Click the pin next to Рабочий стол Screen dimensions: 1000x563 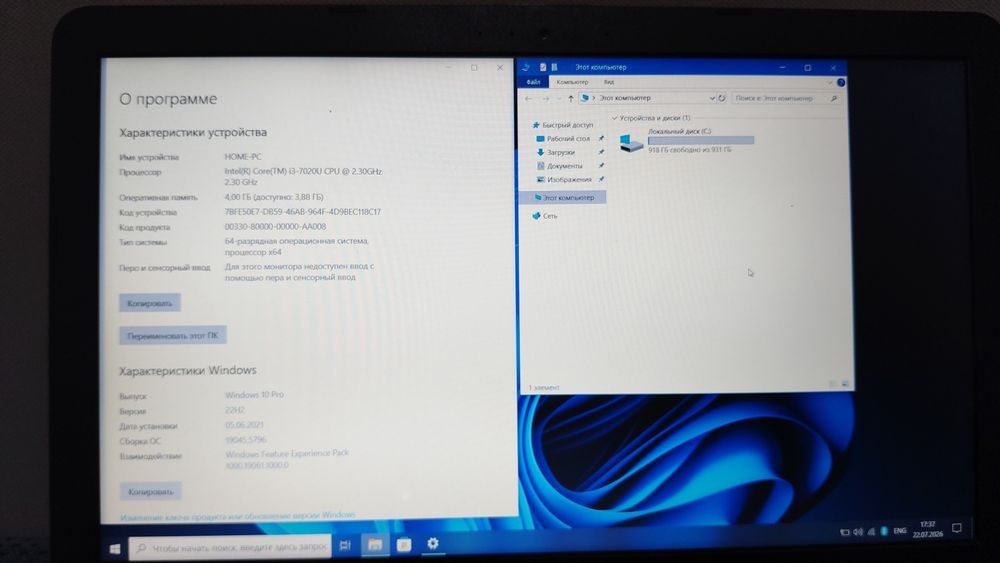click(x=601, y=138)
